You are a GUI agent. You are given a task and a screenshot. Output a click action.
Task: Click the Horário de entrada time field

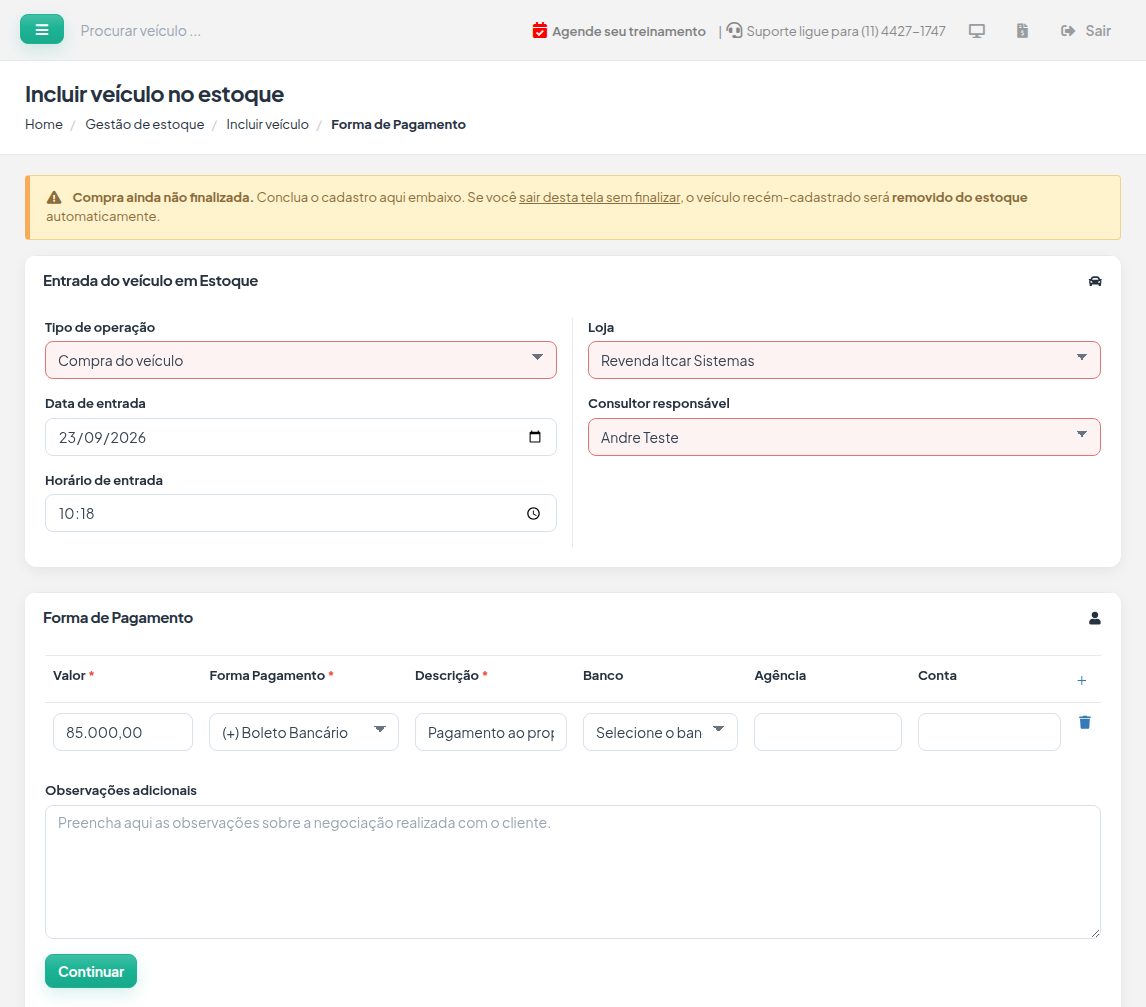300,513
